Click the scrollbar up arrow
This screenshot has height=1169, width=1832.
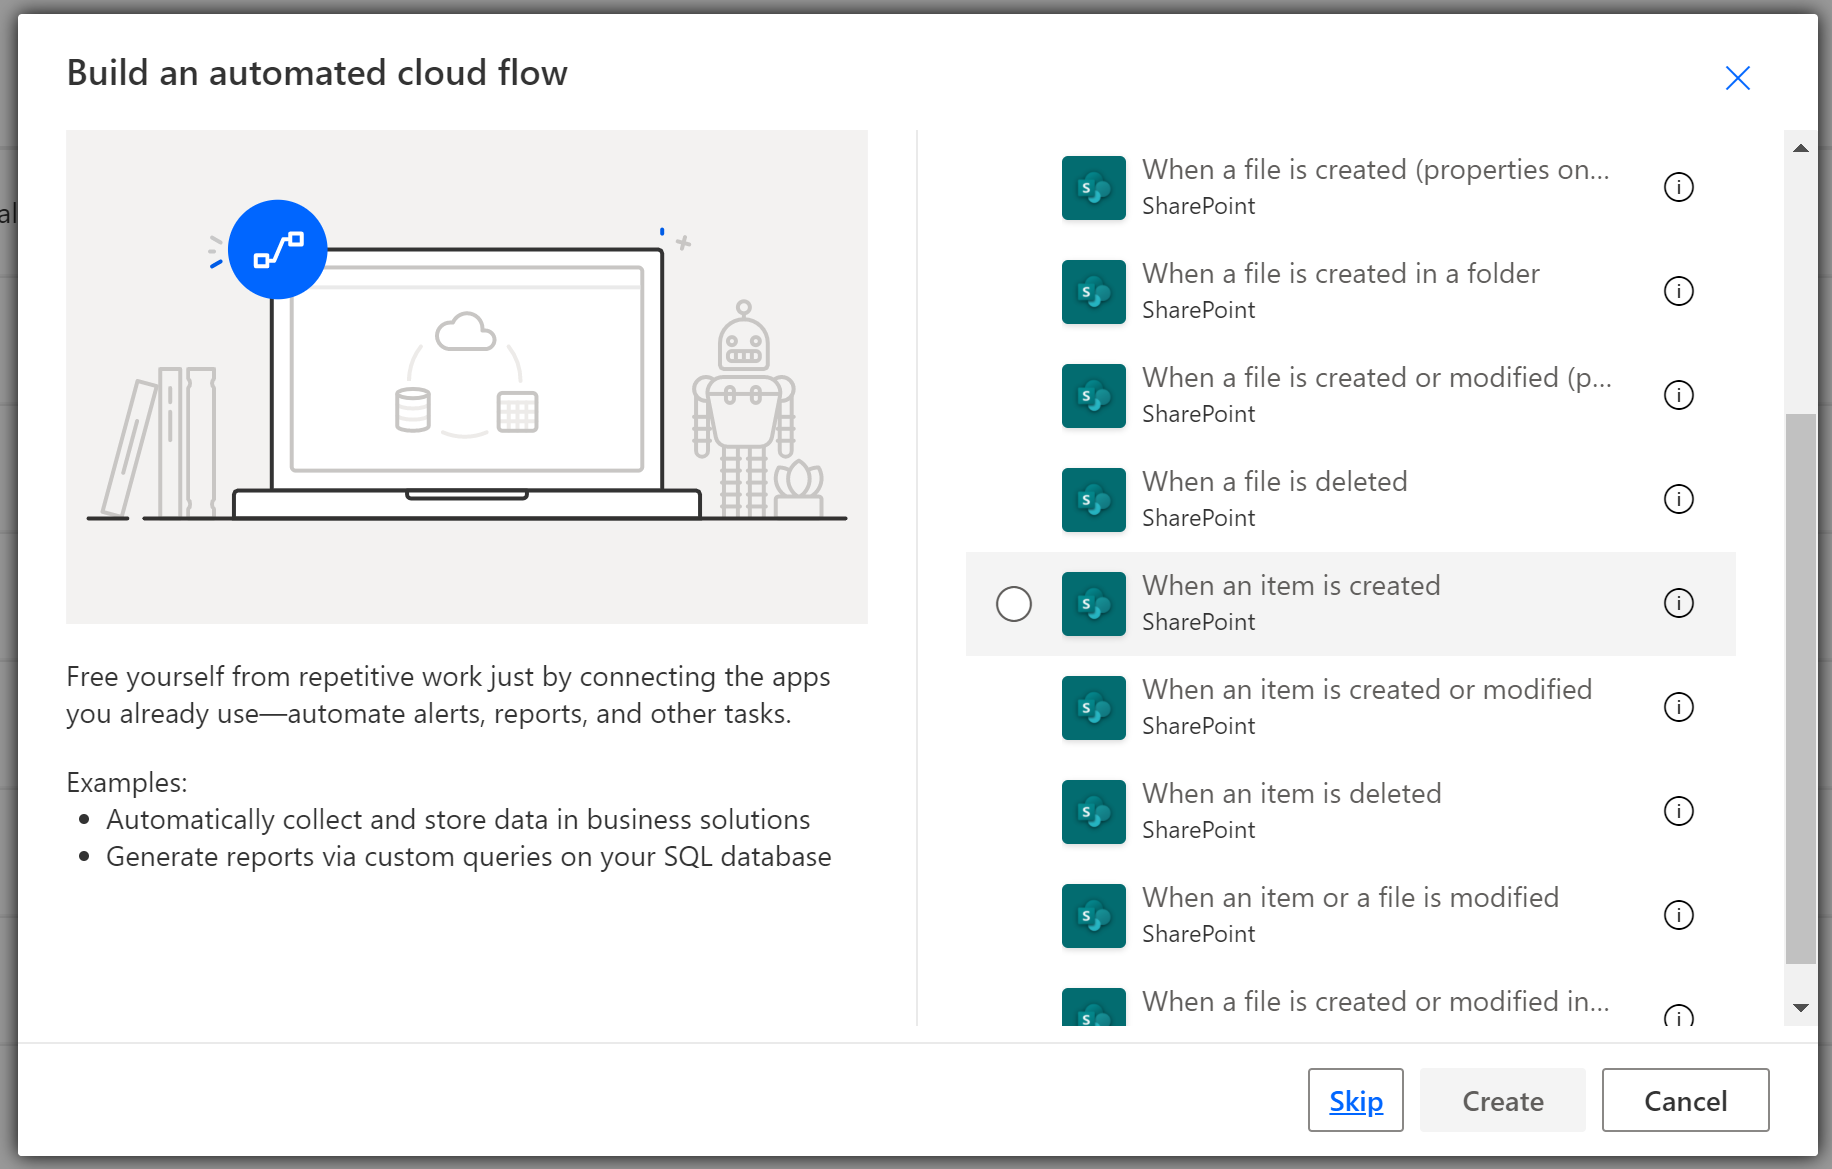click(x=1801, y=147)
